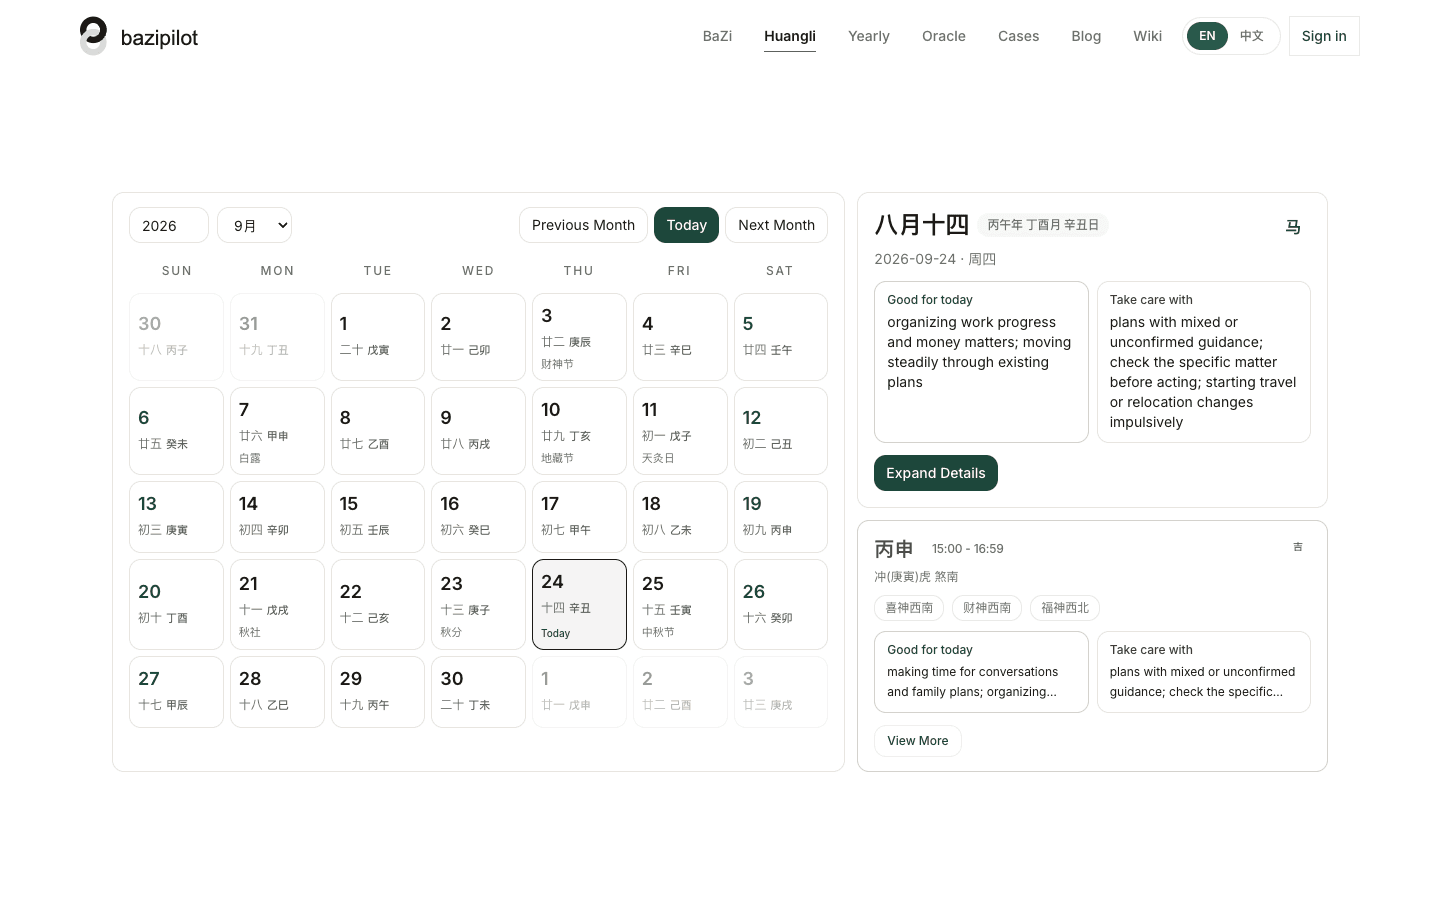Image resolution: width=1440 pixels, height=900 pixels.
Task: Select the 财神西南 tag
Action: click(987, 608)
